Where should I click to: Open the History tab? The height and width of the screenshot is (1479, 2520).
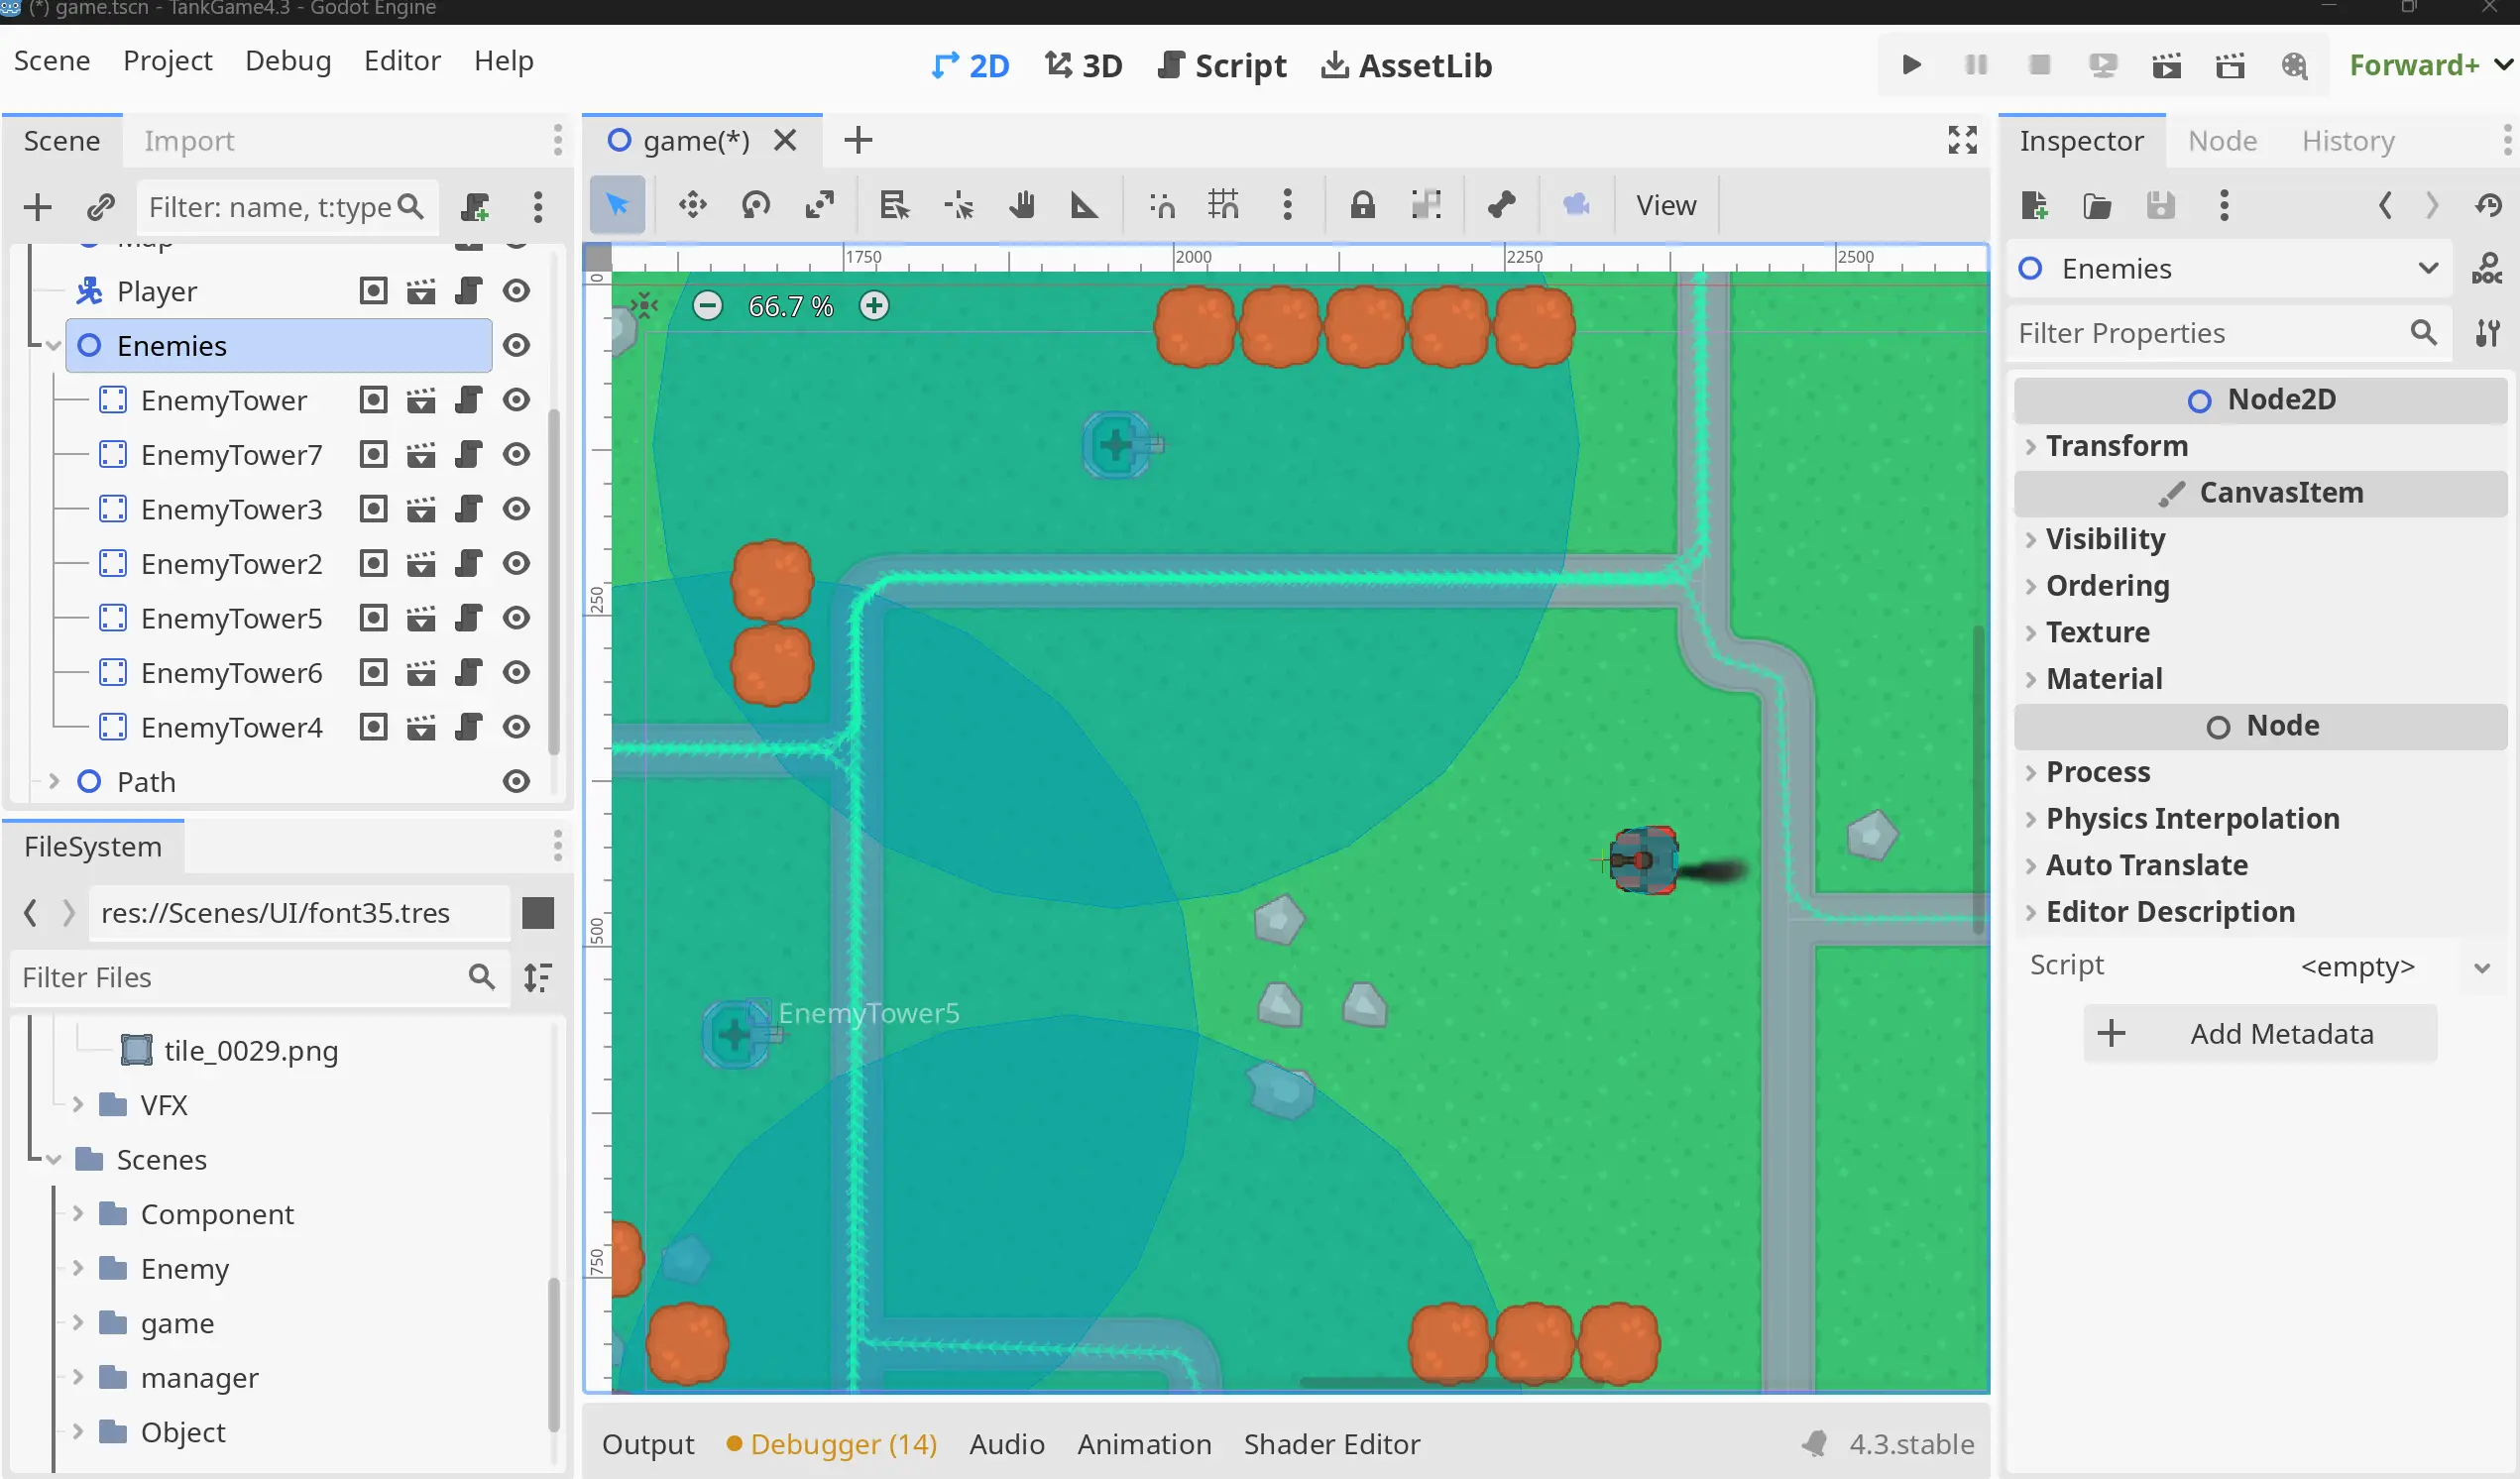tap(2348, 141)
